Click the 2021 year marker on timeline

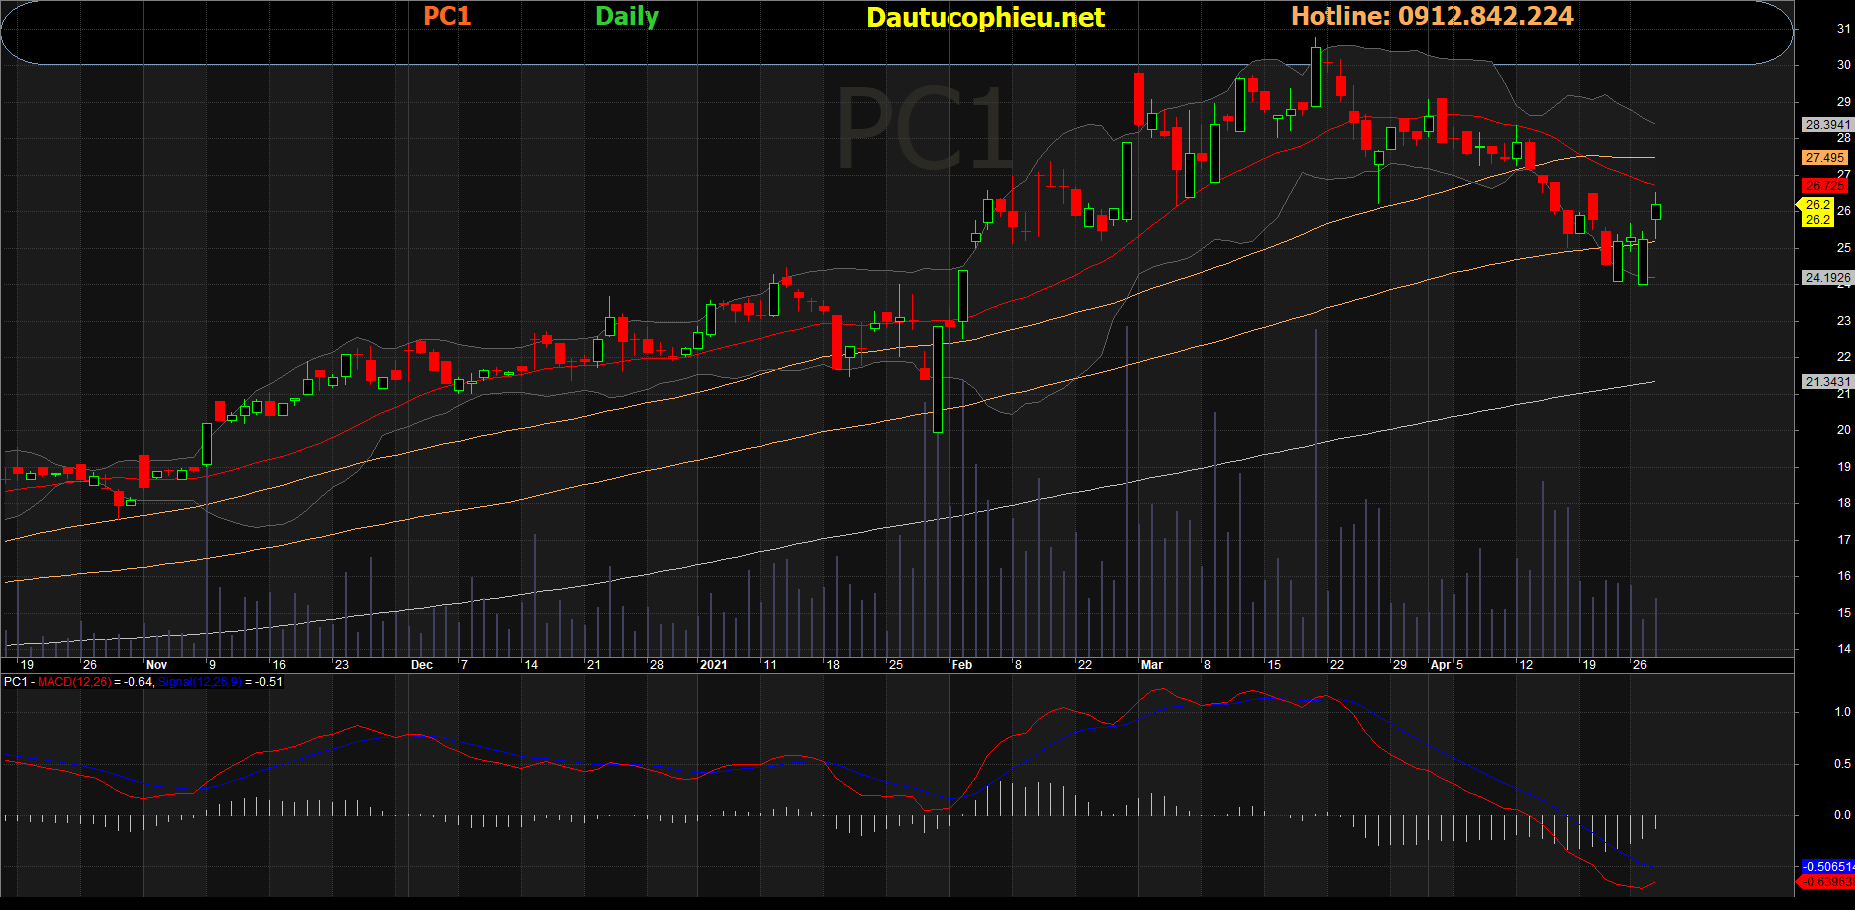pos(713,665)
